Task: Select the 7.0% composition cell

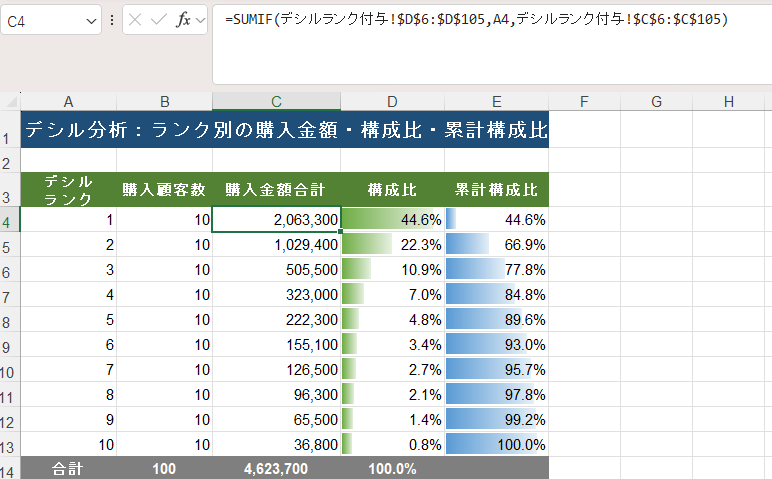Action: pyautogui.click(x=392, y=294)
